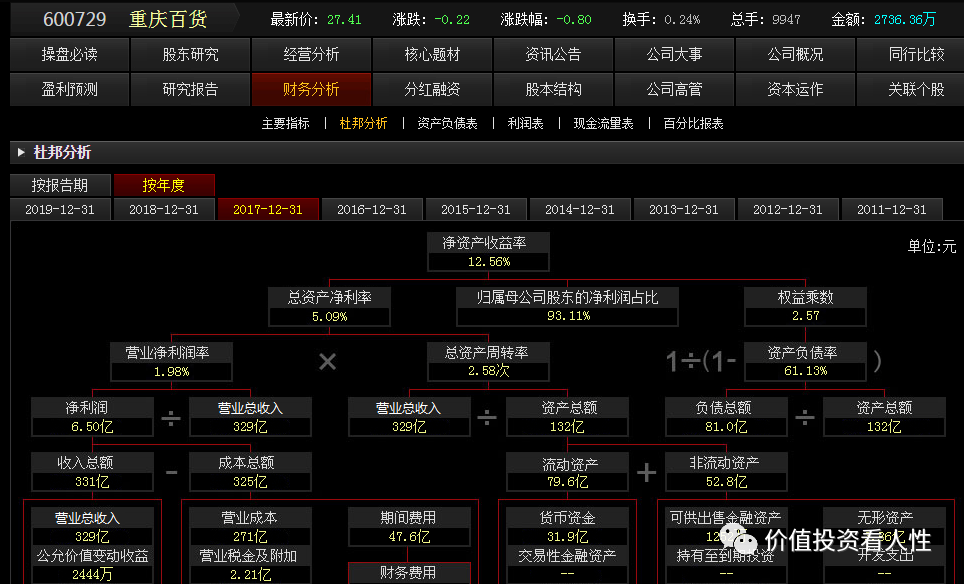Screen dimensions: 964x584
Task: Click the 资产负债率 61.13% box
Action: tap(805, 362)
